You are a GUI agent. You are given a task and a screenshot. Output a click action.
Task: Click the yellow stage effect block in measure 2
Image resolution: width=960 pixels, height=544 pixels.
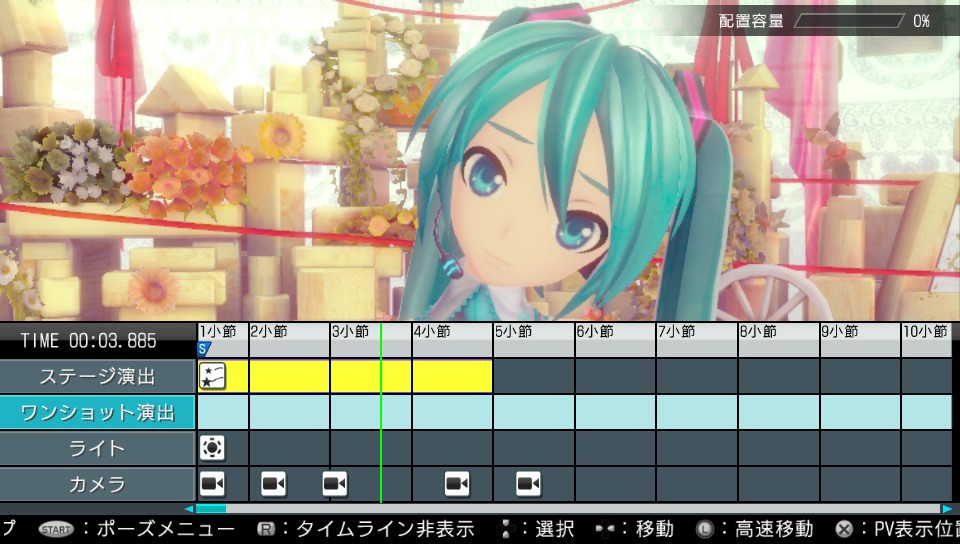(289, 376)
